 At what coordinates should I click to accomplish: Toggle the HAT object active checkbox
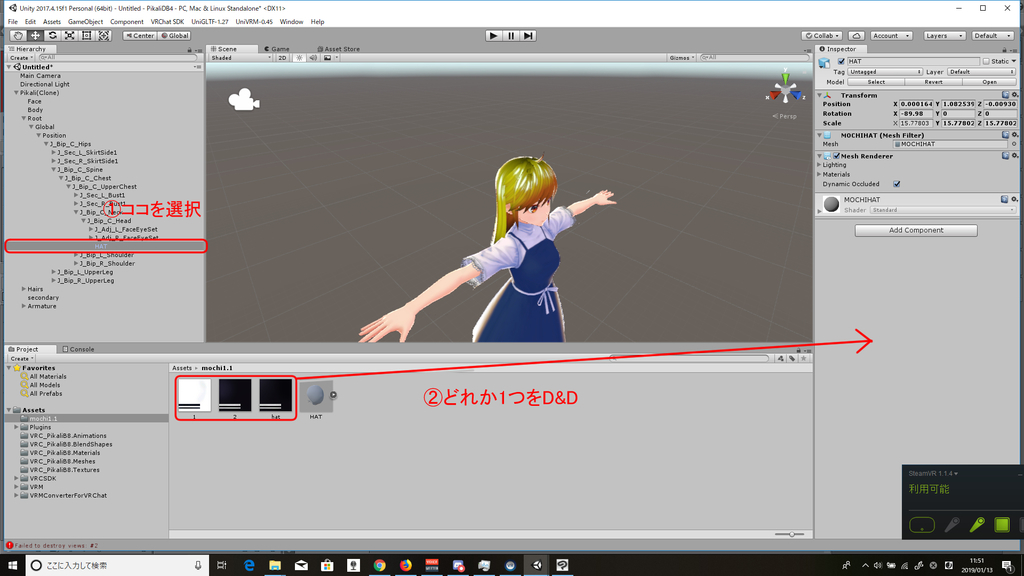point(841,61)
